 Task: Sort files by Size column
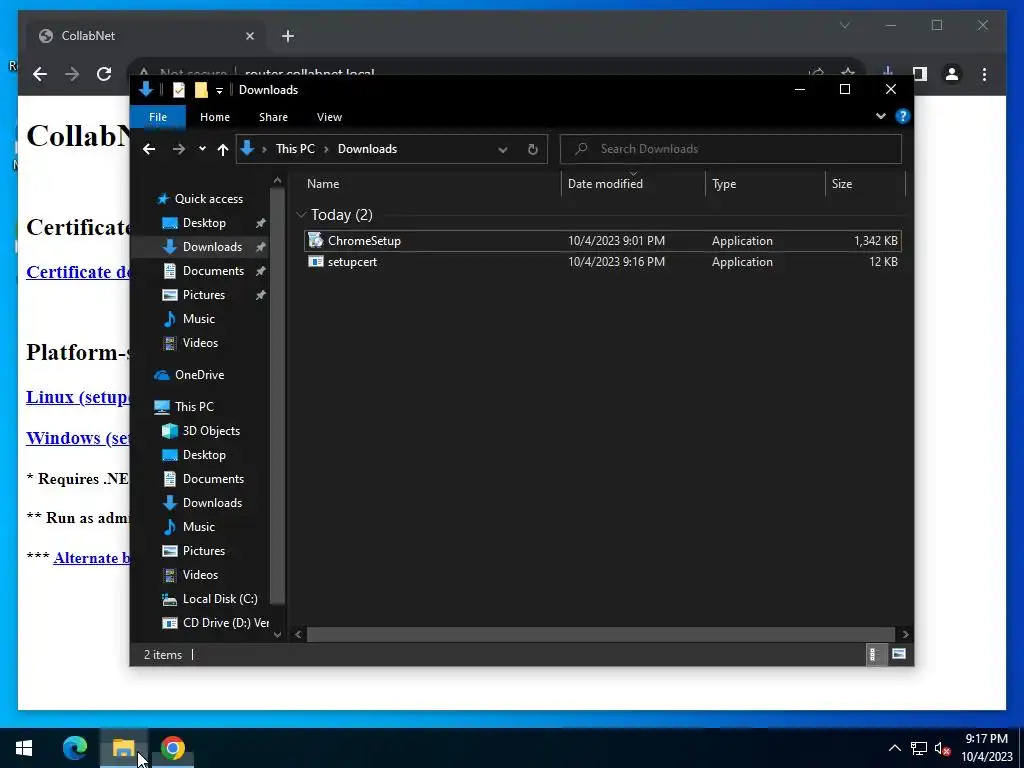click(x=865, y=184)
